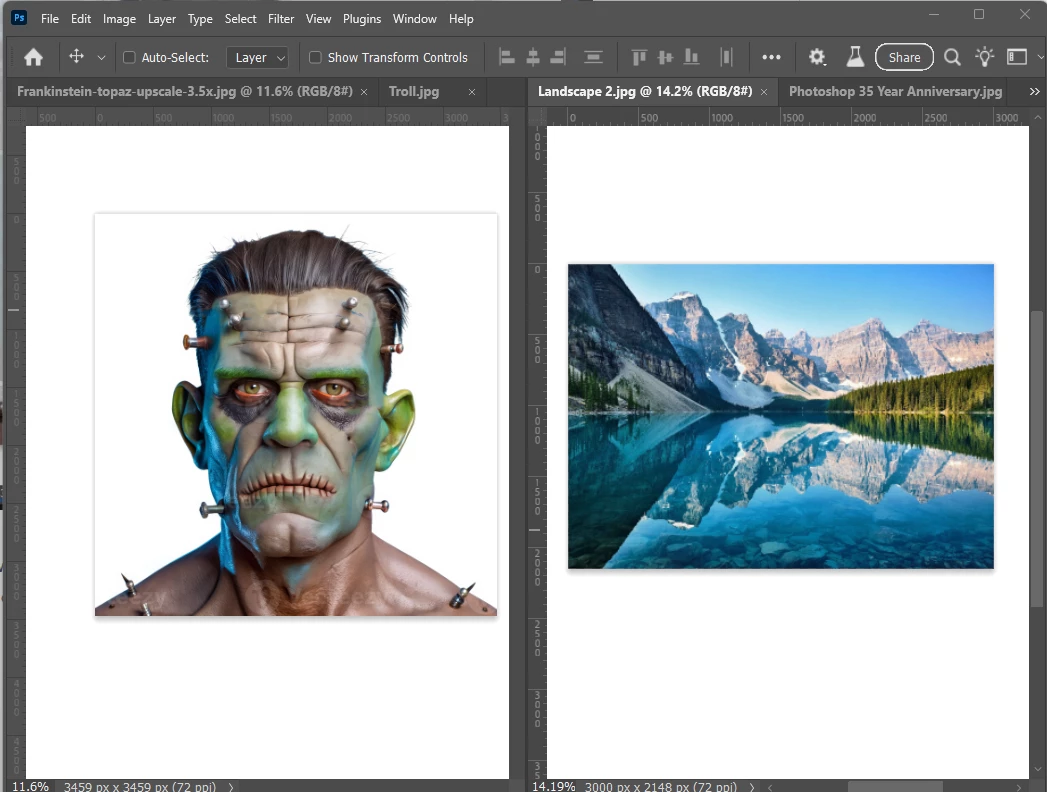Open the File menu

point(50,19)
